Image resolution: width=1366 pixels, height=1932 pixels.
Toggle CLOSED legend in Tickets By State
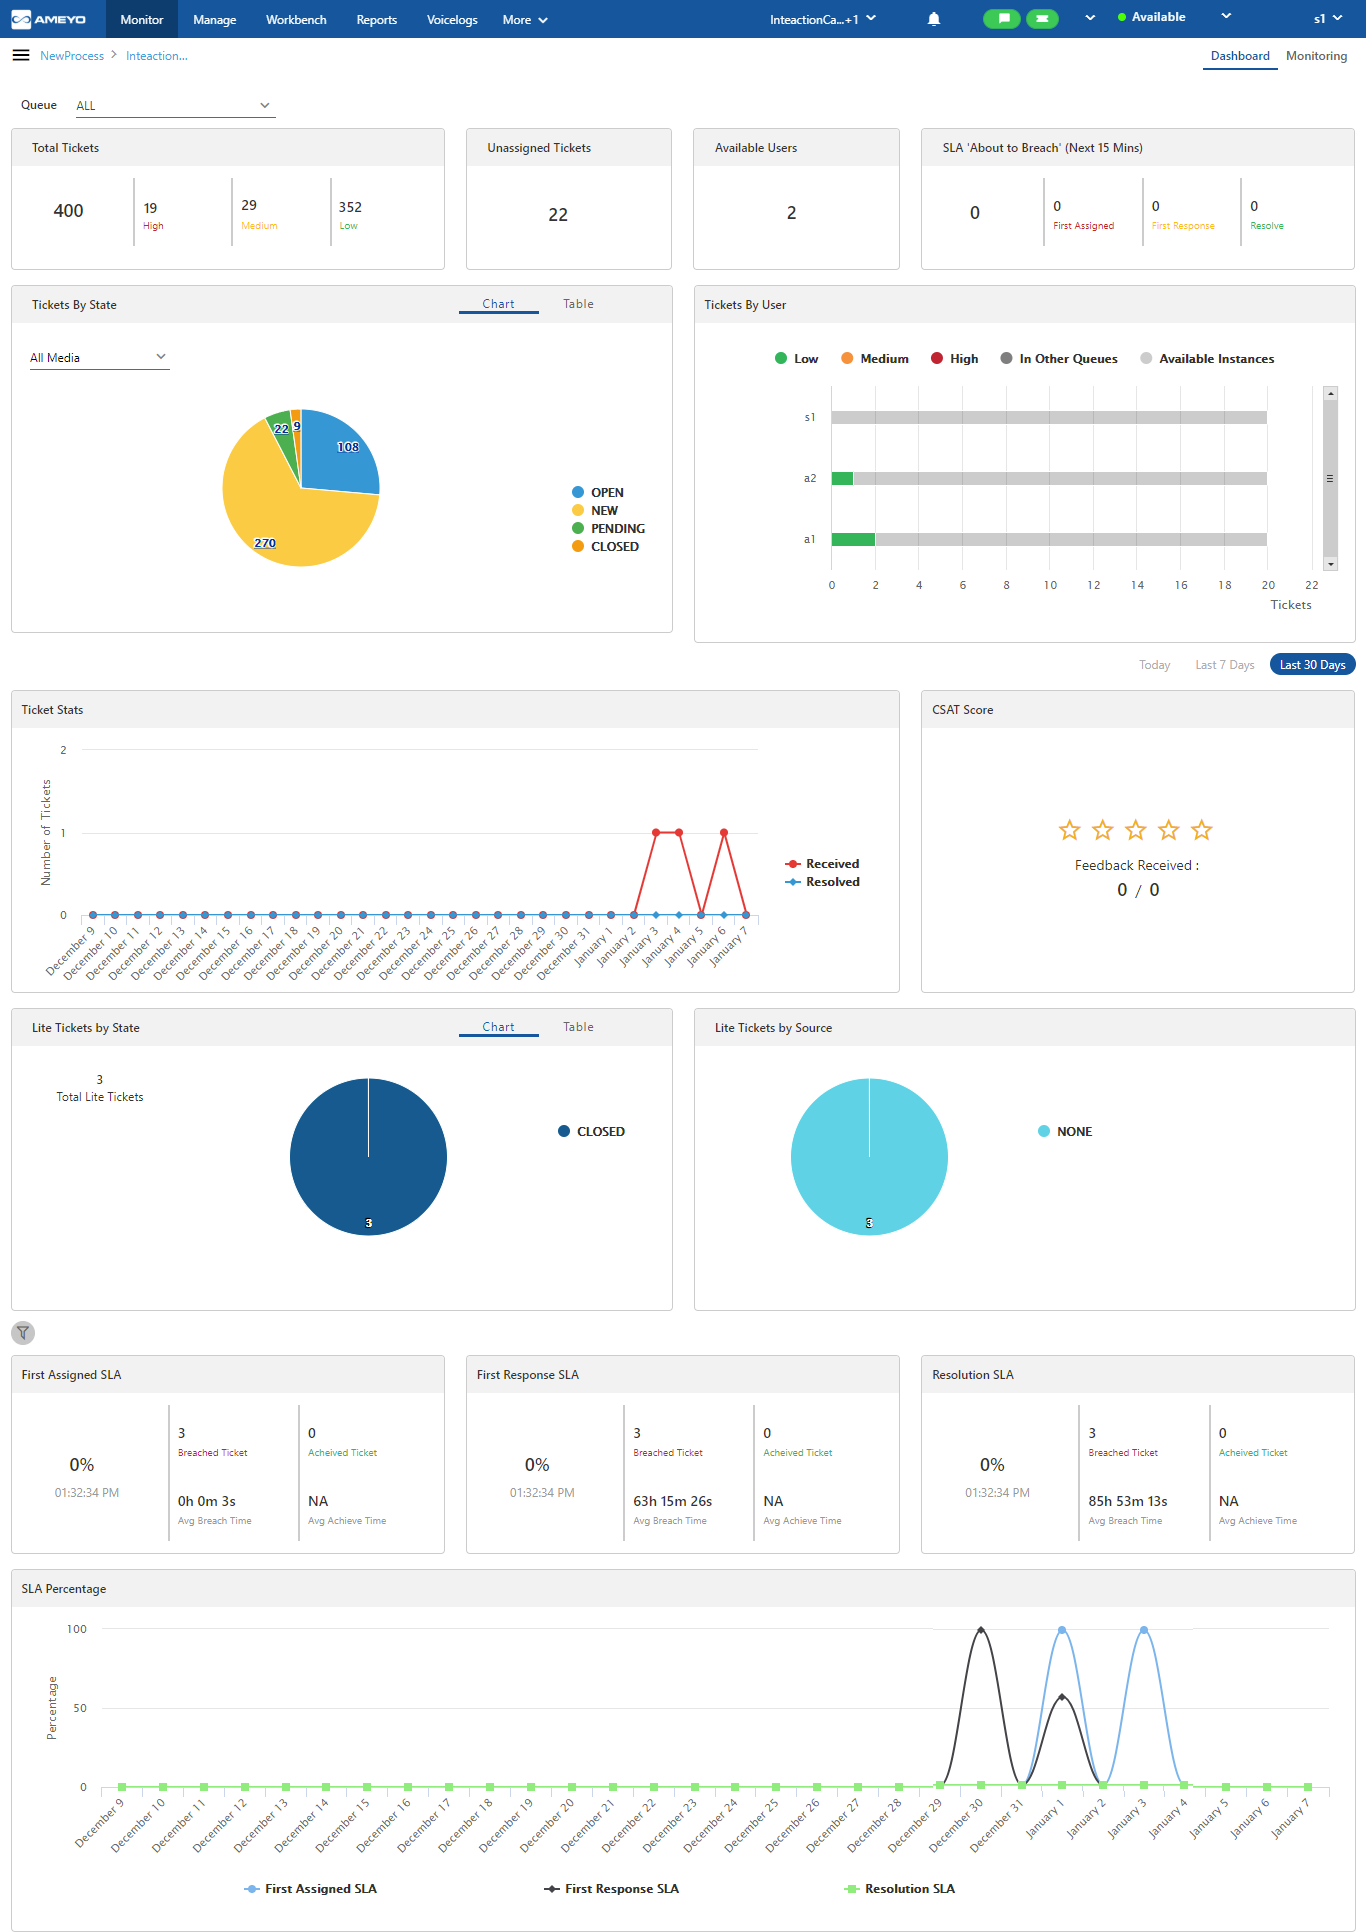tap(605, 547)
